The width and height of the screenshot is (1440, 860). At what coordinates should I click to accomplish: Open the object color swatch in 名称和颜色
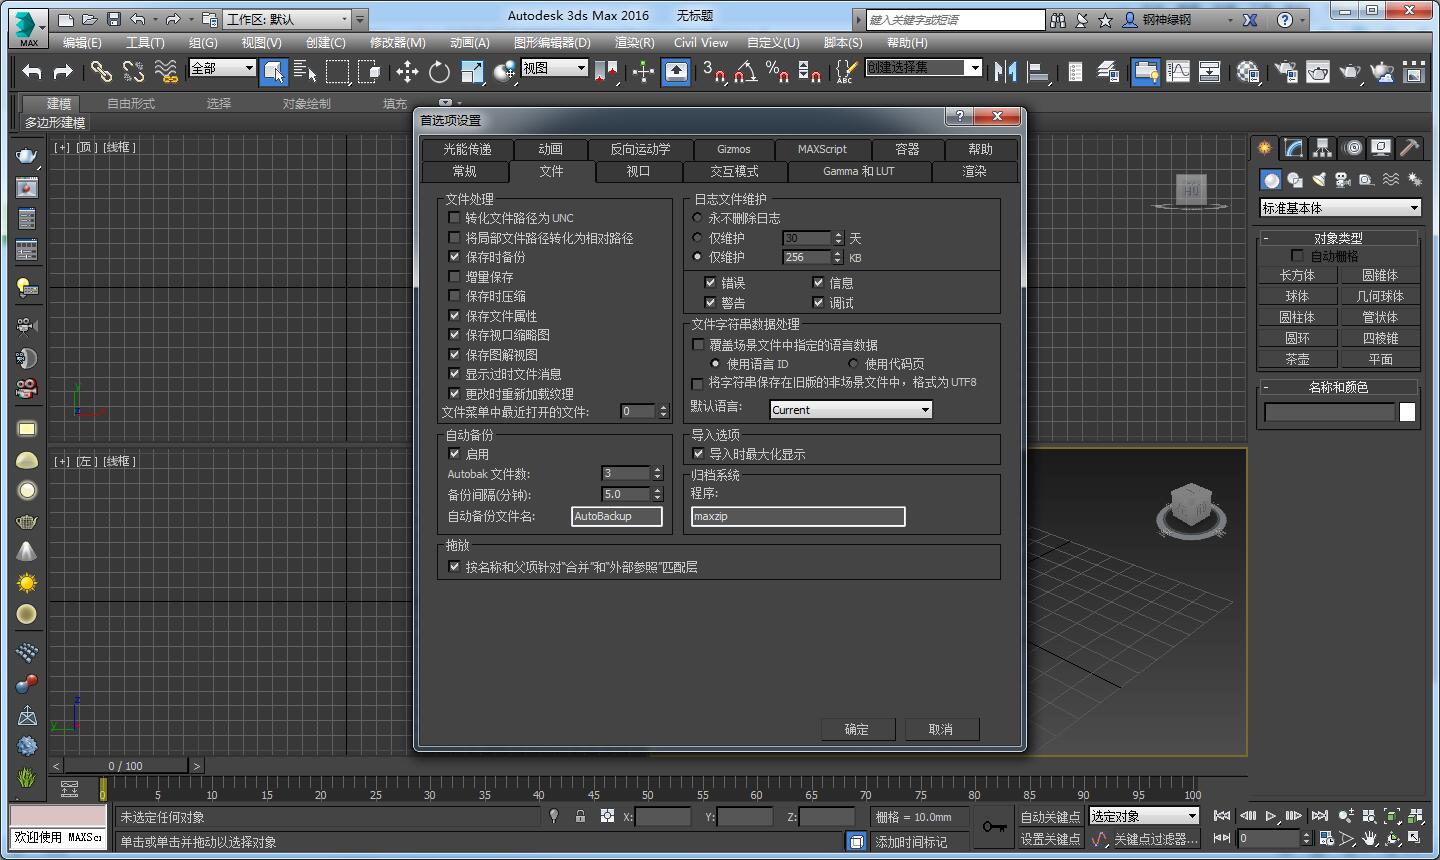click(1407, 411)
